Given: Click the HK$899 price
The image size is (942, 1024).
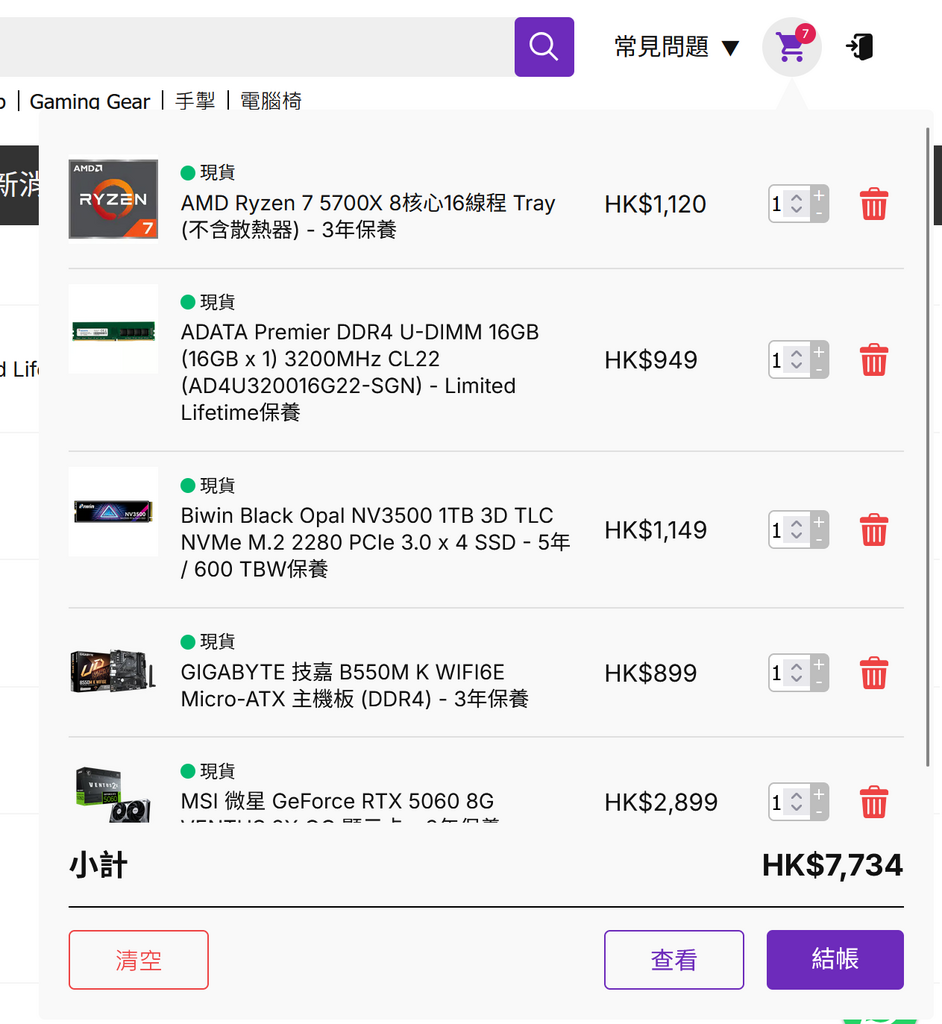Looking at the screenshot, I should click(651, 673).
